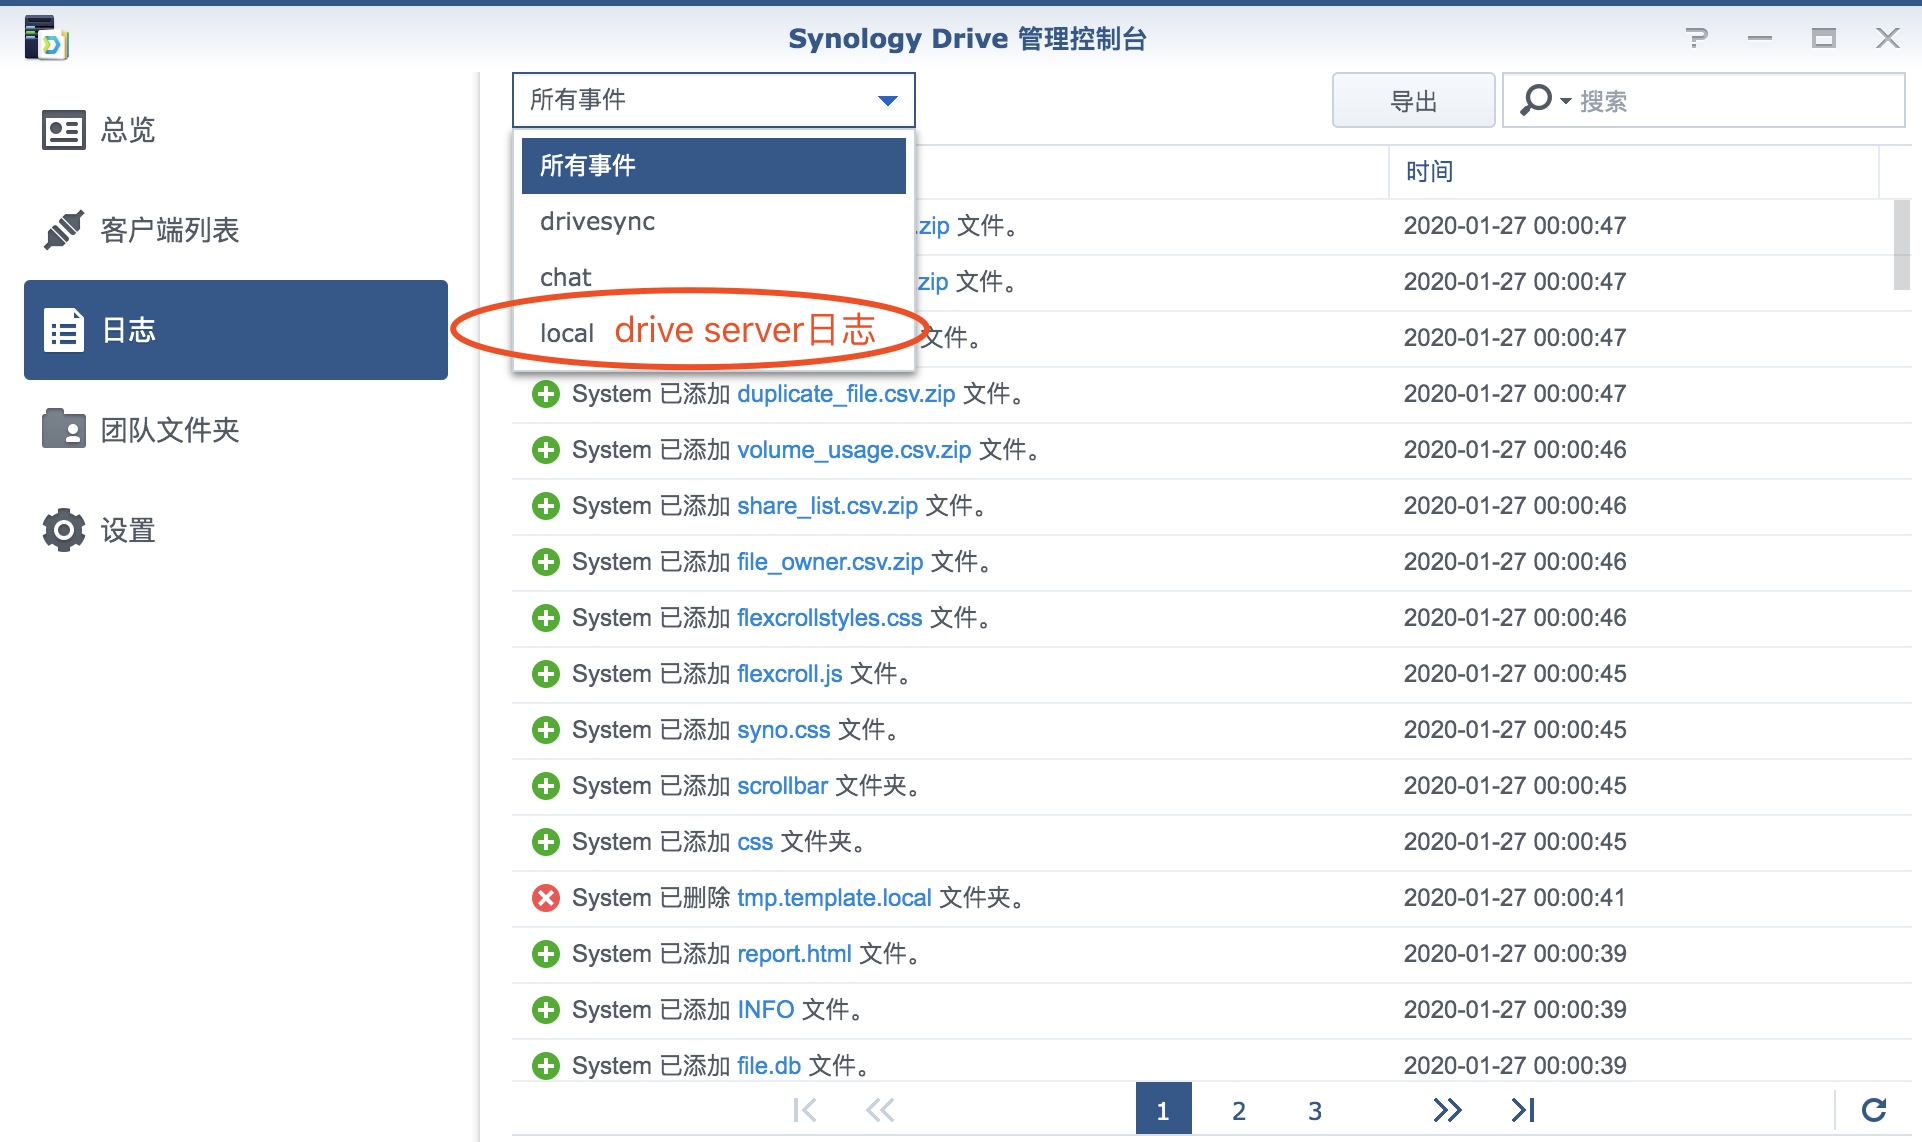This screenshot has height=1142, width=1922.
Task: Click green added icon for scrollbar folder
Action: 546,786
